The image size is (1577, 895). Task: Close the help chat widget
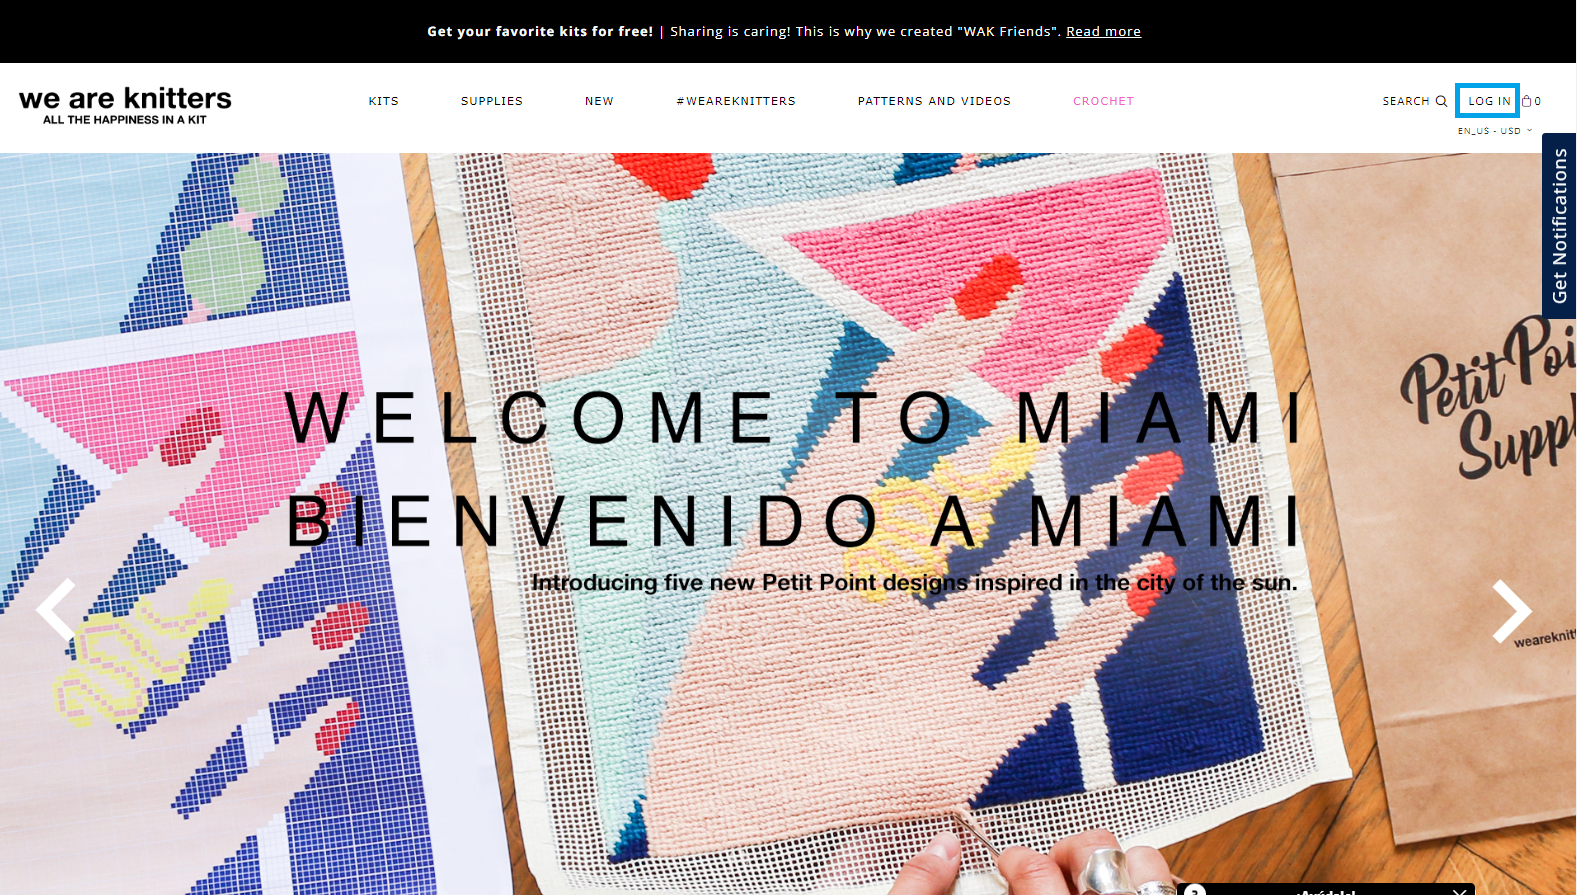coord(1460,891)
